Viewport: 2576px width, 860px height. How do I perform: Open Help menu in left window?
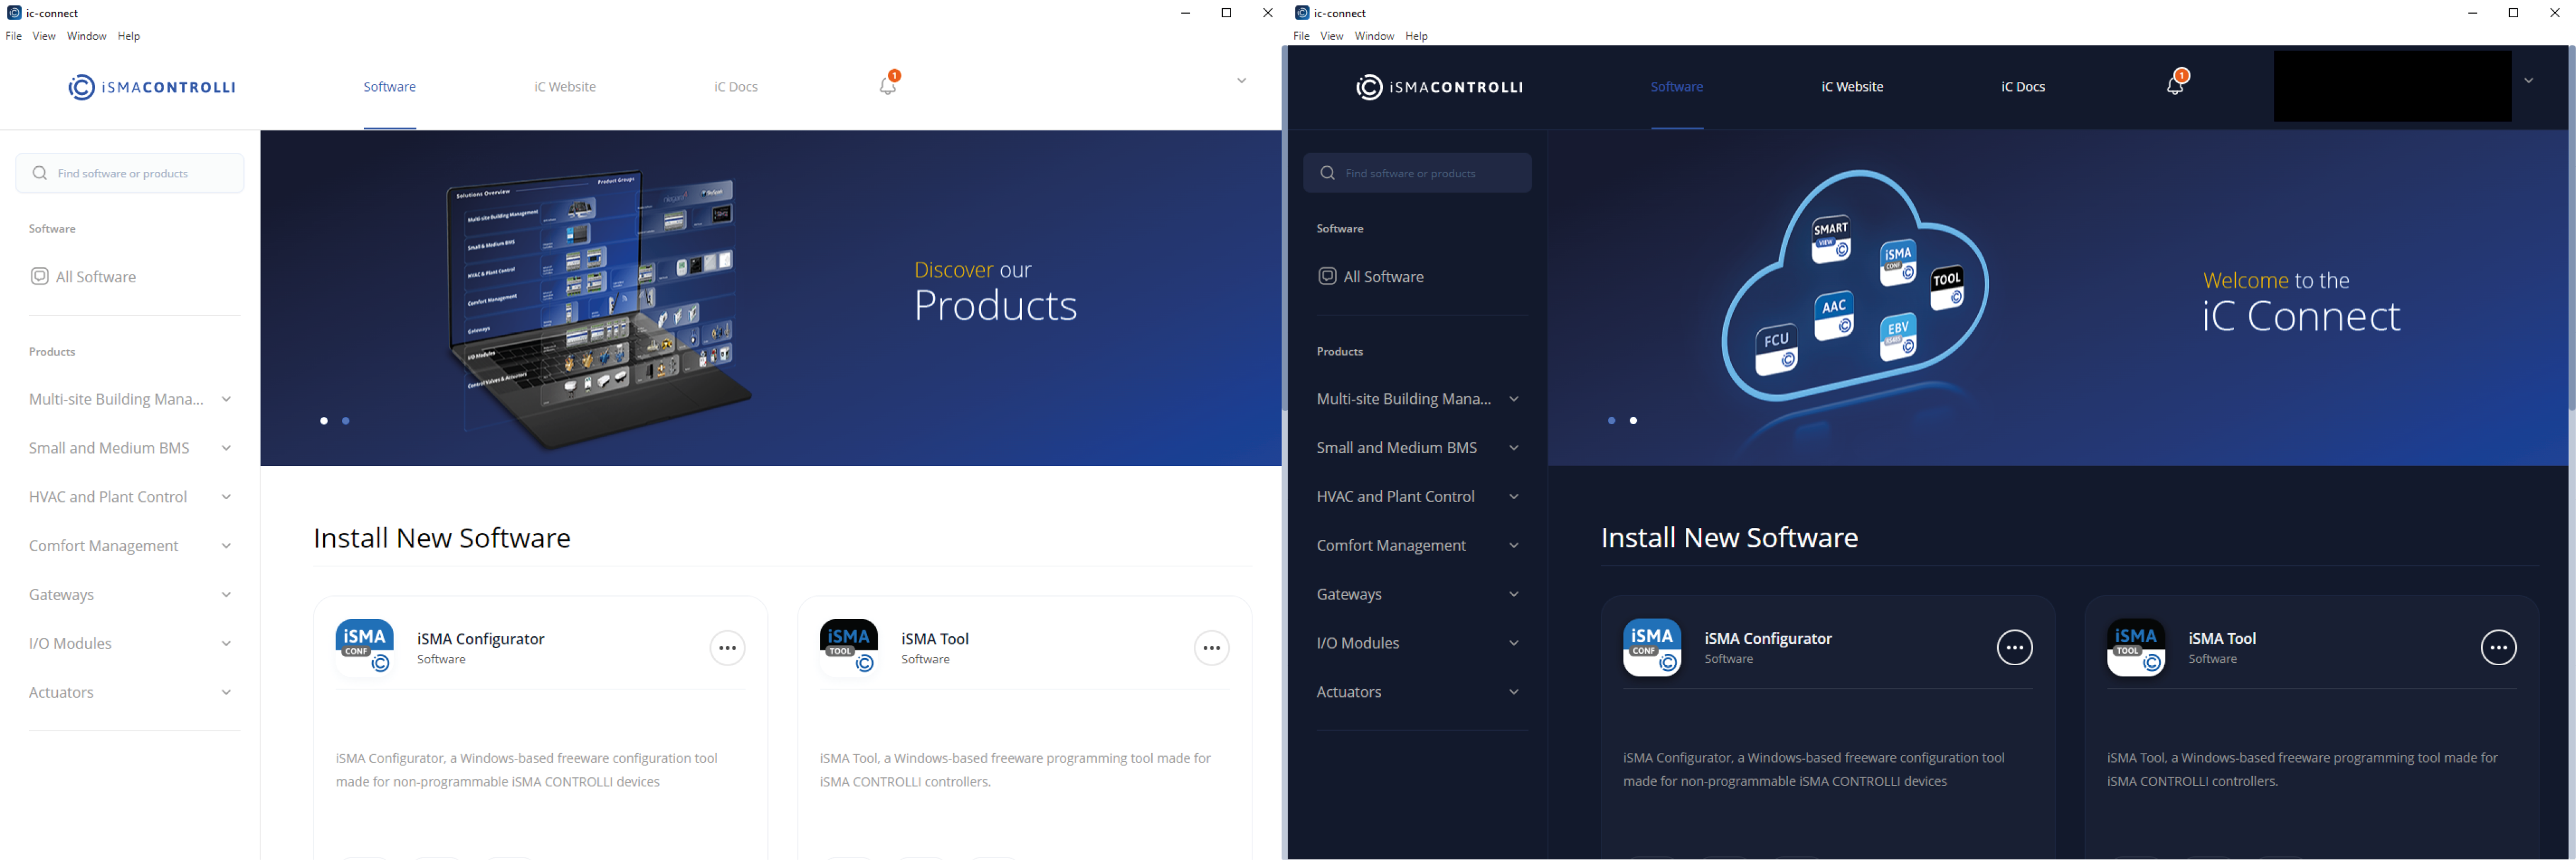129,36
